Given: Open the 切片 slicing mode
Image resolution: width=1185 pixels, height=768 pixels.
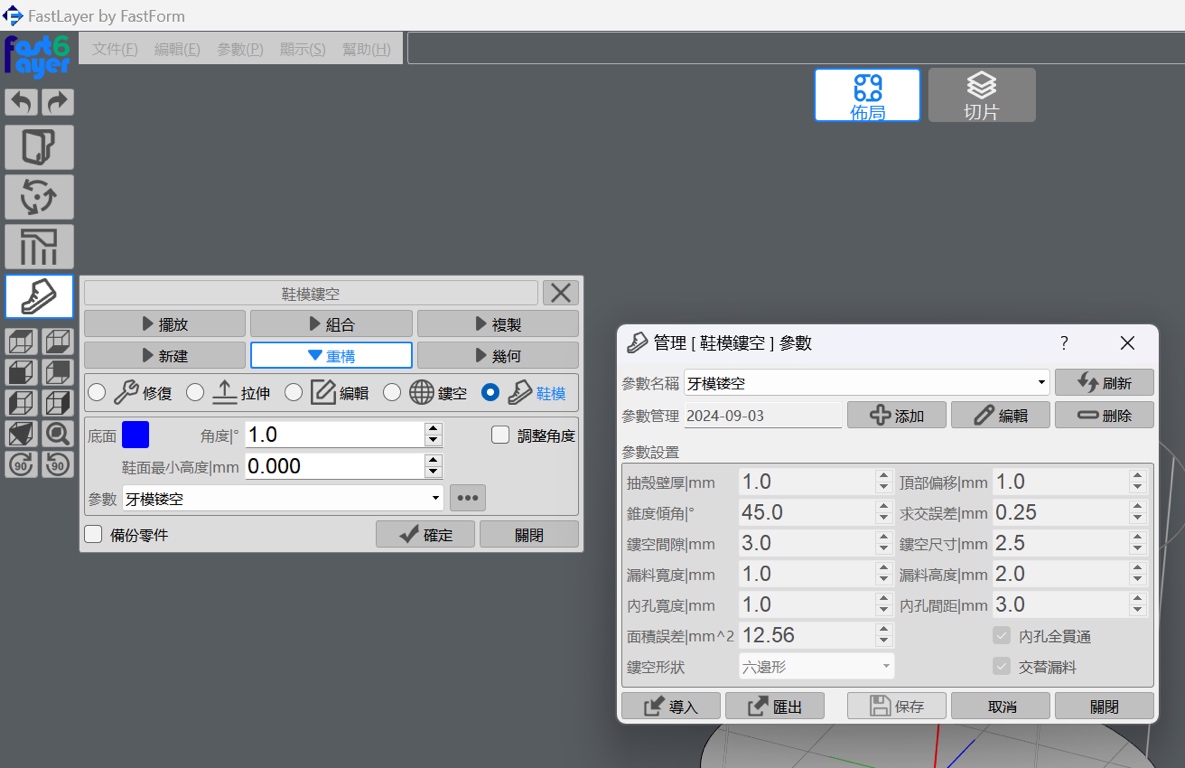Looking at the screenshot, I should [981, 96].
